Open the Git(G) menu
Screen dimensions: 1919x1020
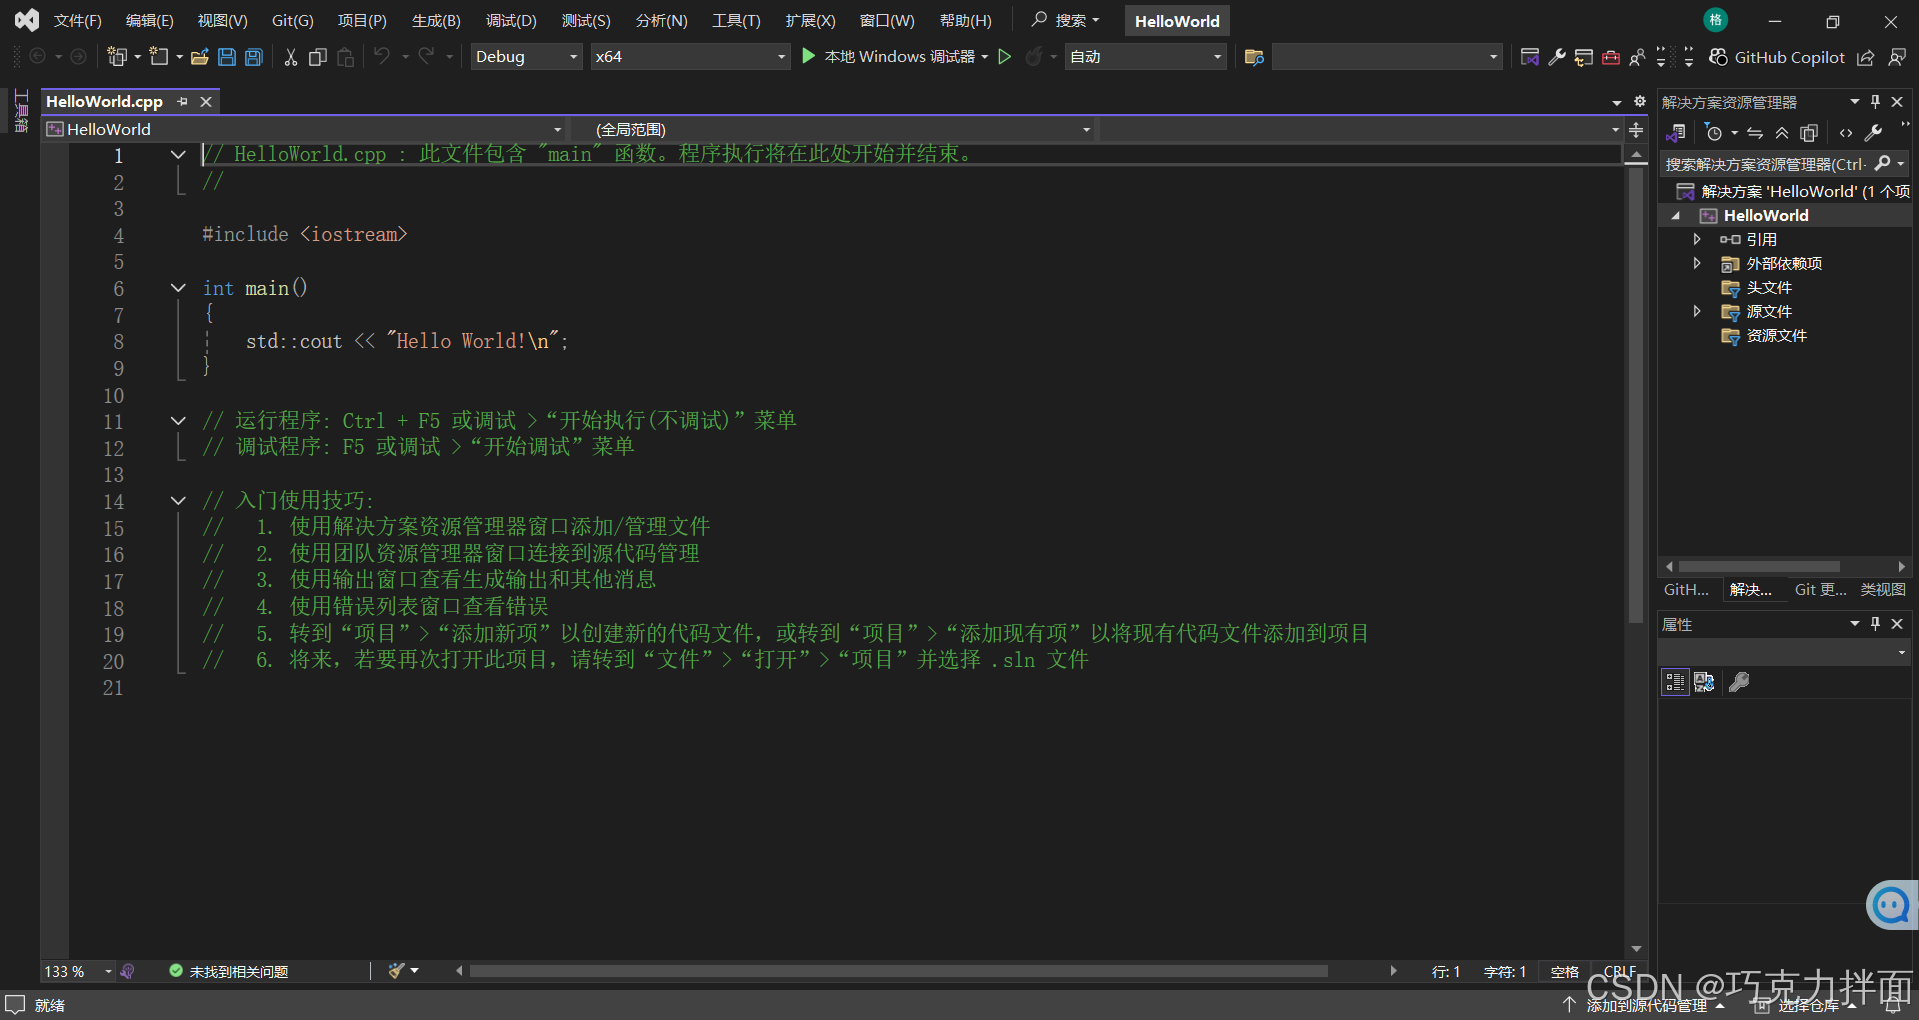click(291, 20)
